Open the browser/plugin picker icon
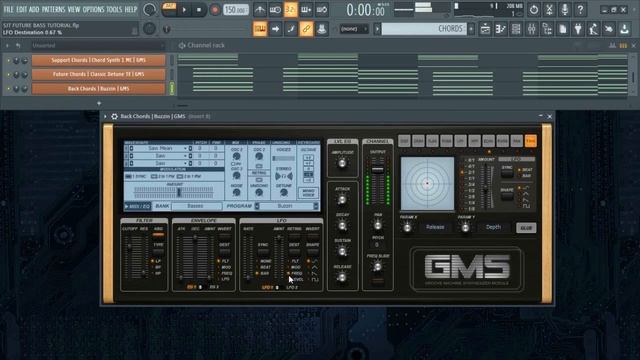Viewport: 640px width, 360px height. point(547,29)
